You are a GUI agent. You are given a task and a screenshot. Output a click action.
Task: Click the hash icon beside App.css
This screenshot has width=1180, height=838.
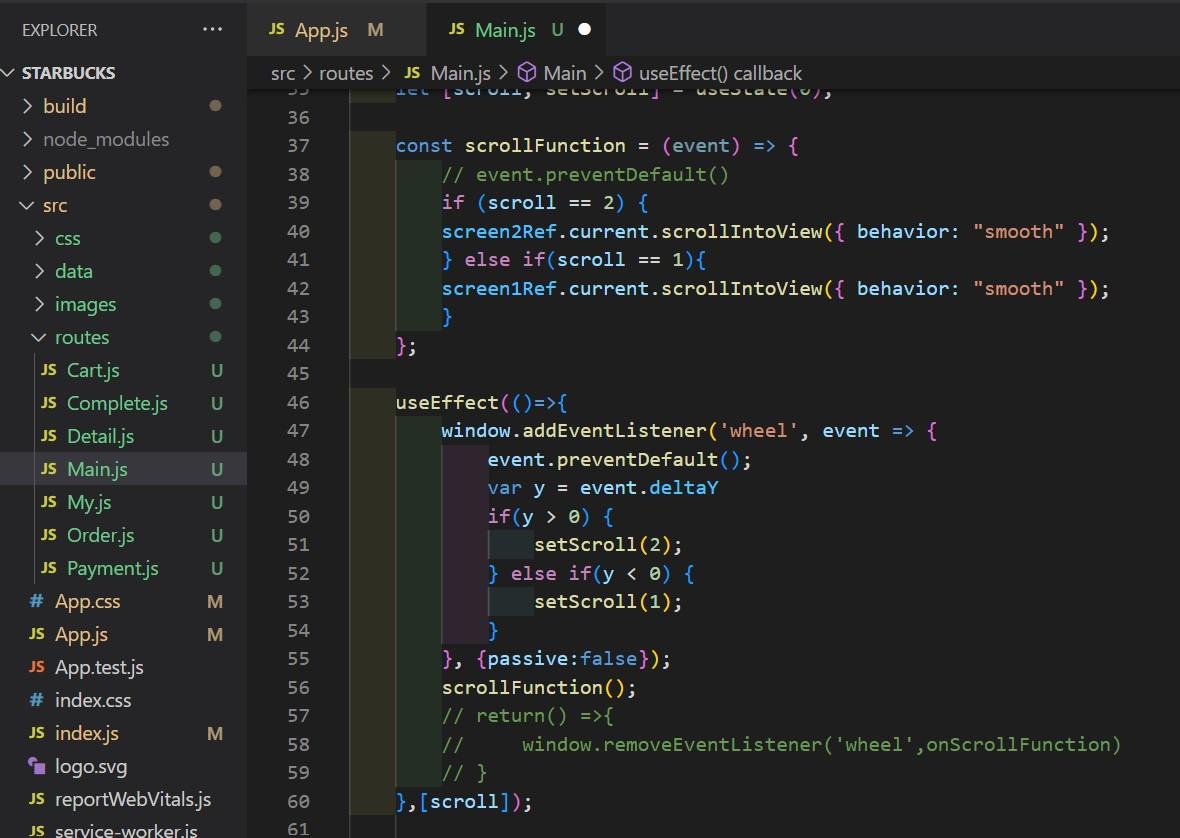click(x=36, y=601)
